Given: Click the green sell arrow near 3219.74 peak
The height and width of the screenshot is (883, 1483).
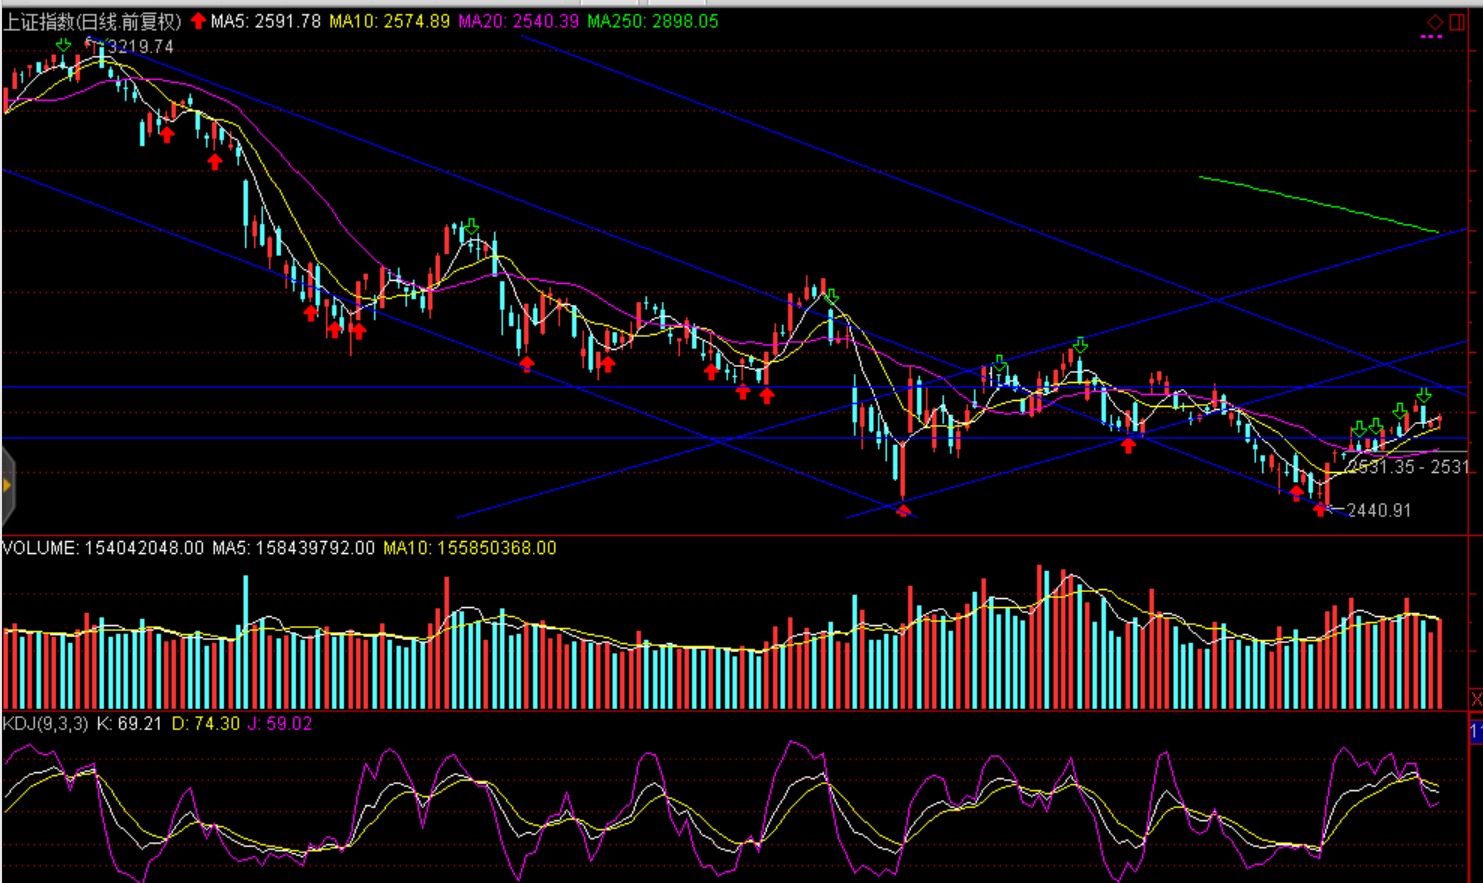Looking at the screenshot, I should coord(64,45).
